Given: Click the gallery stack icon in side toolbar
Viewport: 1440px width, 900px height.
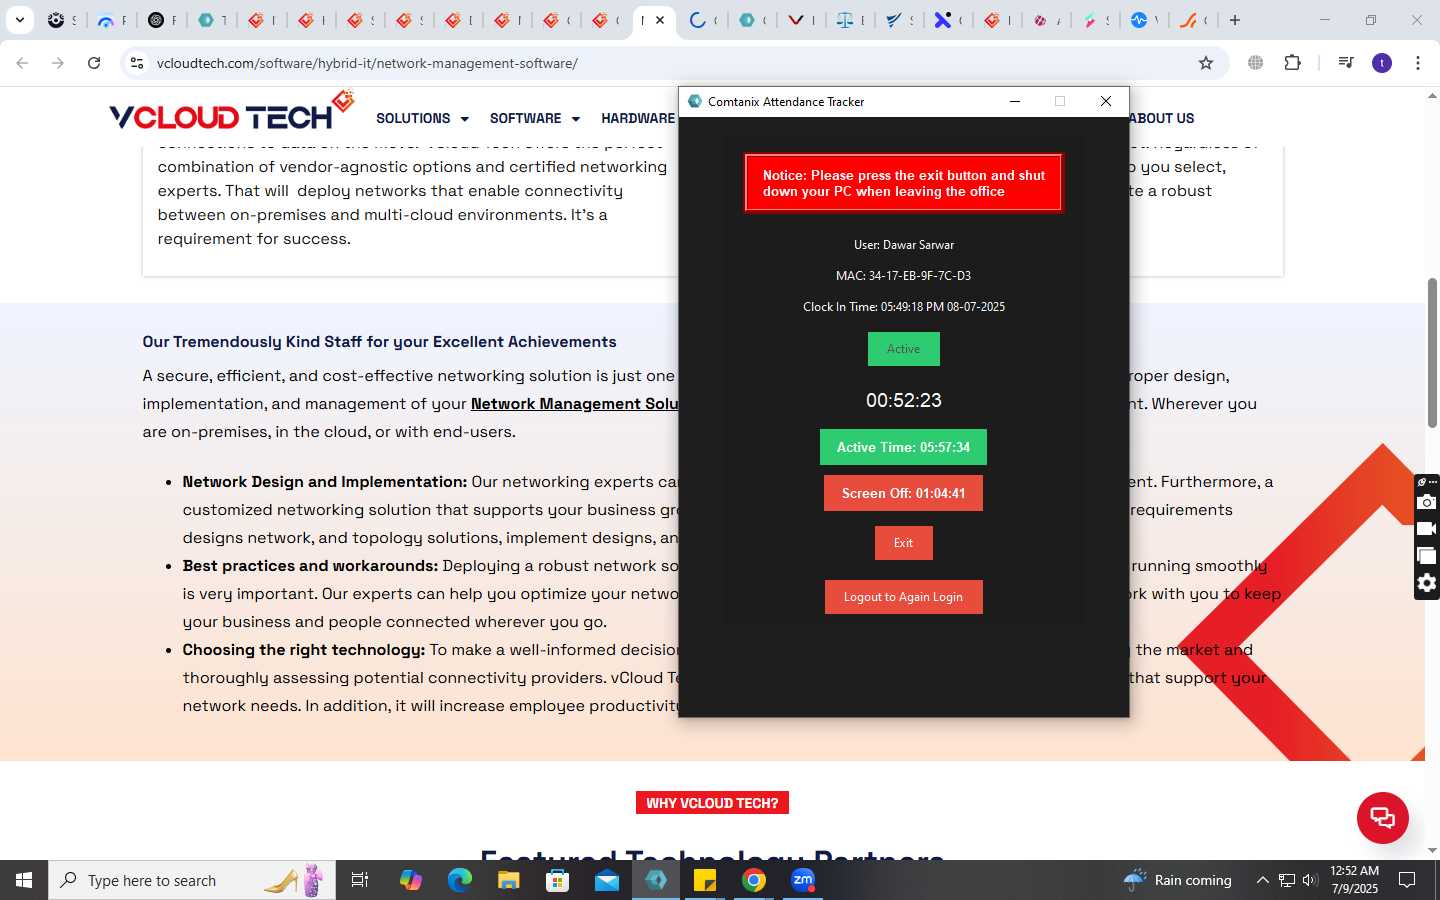Looking at the screenshot, I should (1427, 556).
